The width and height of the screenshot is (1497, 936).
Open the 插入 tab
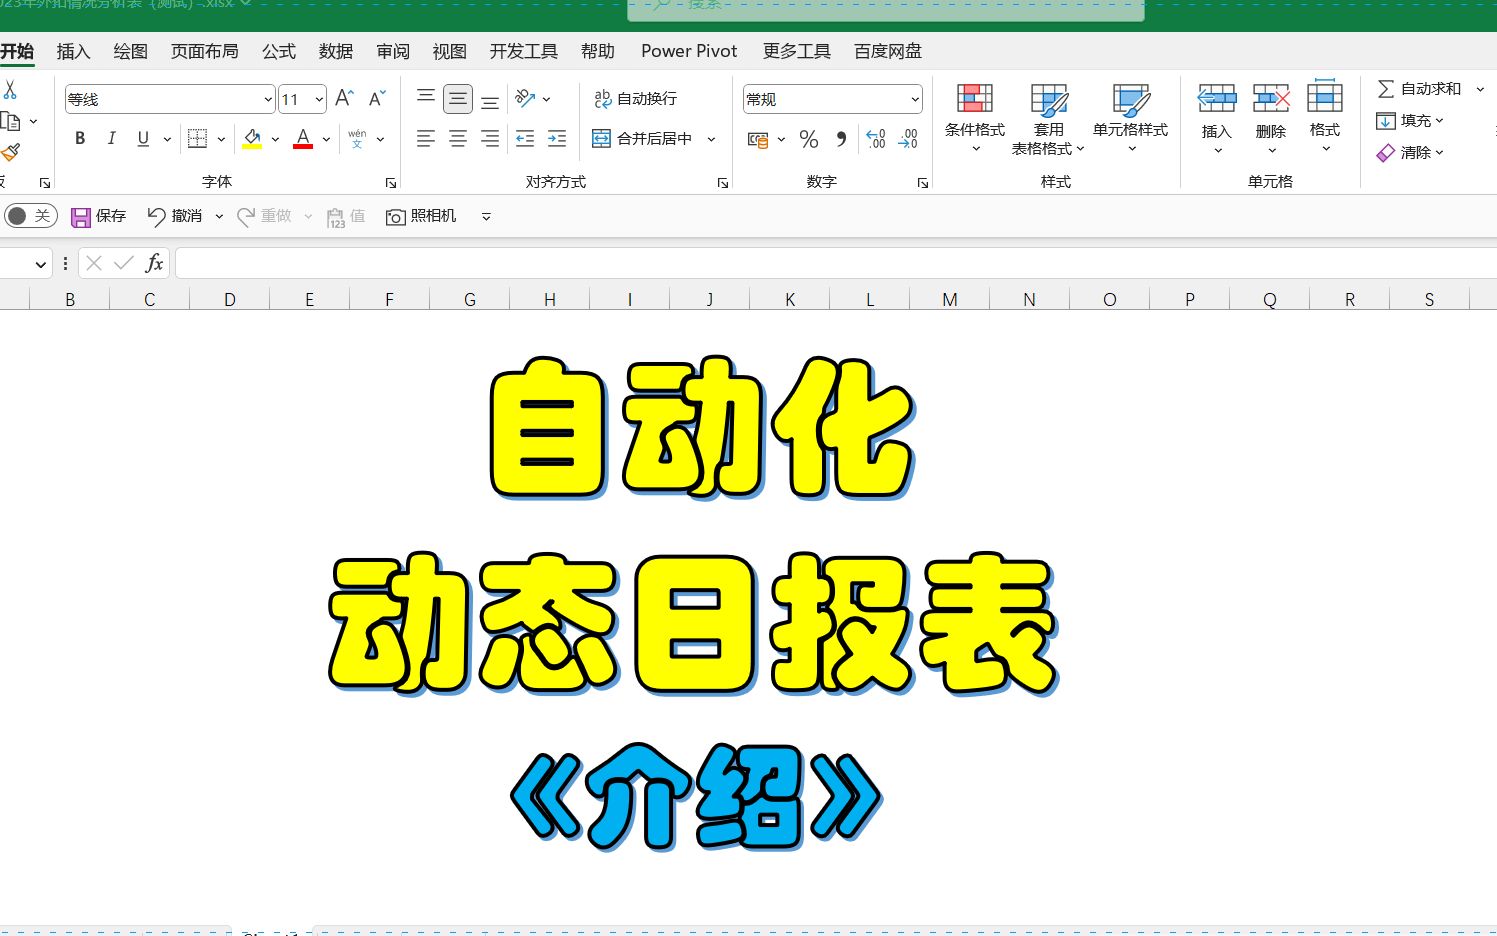pyautogui.click(x=73, y=51)
